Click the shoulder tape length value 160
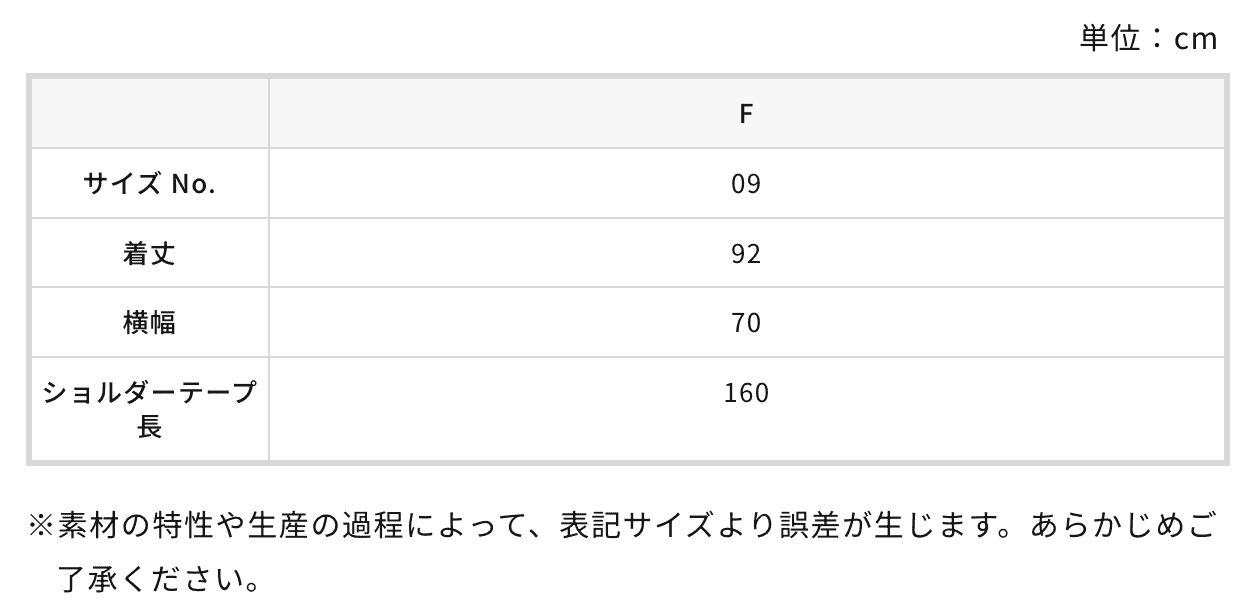Image resolution: width=1248 pixels, height=614 pixels. pos(746,393)
